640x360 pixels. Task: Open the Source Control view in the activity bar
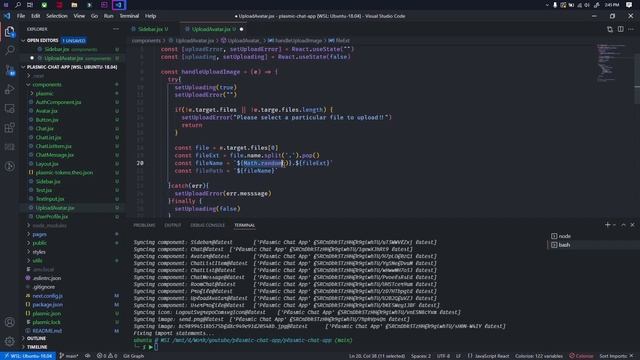(x=9, y=70)
